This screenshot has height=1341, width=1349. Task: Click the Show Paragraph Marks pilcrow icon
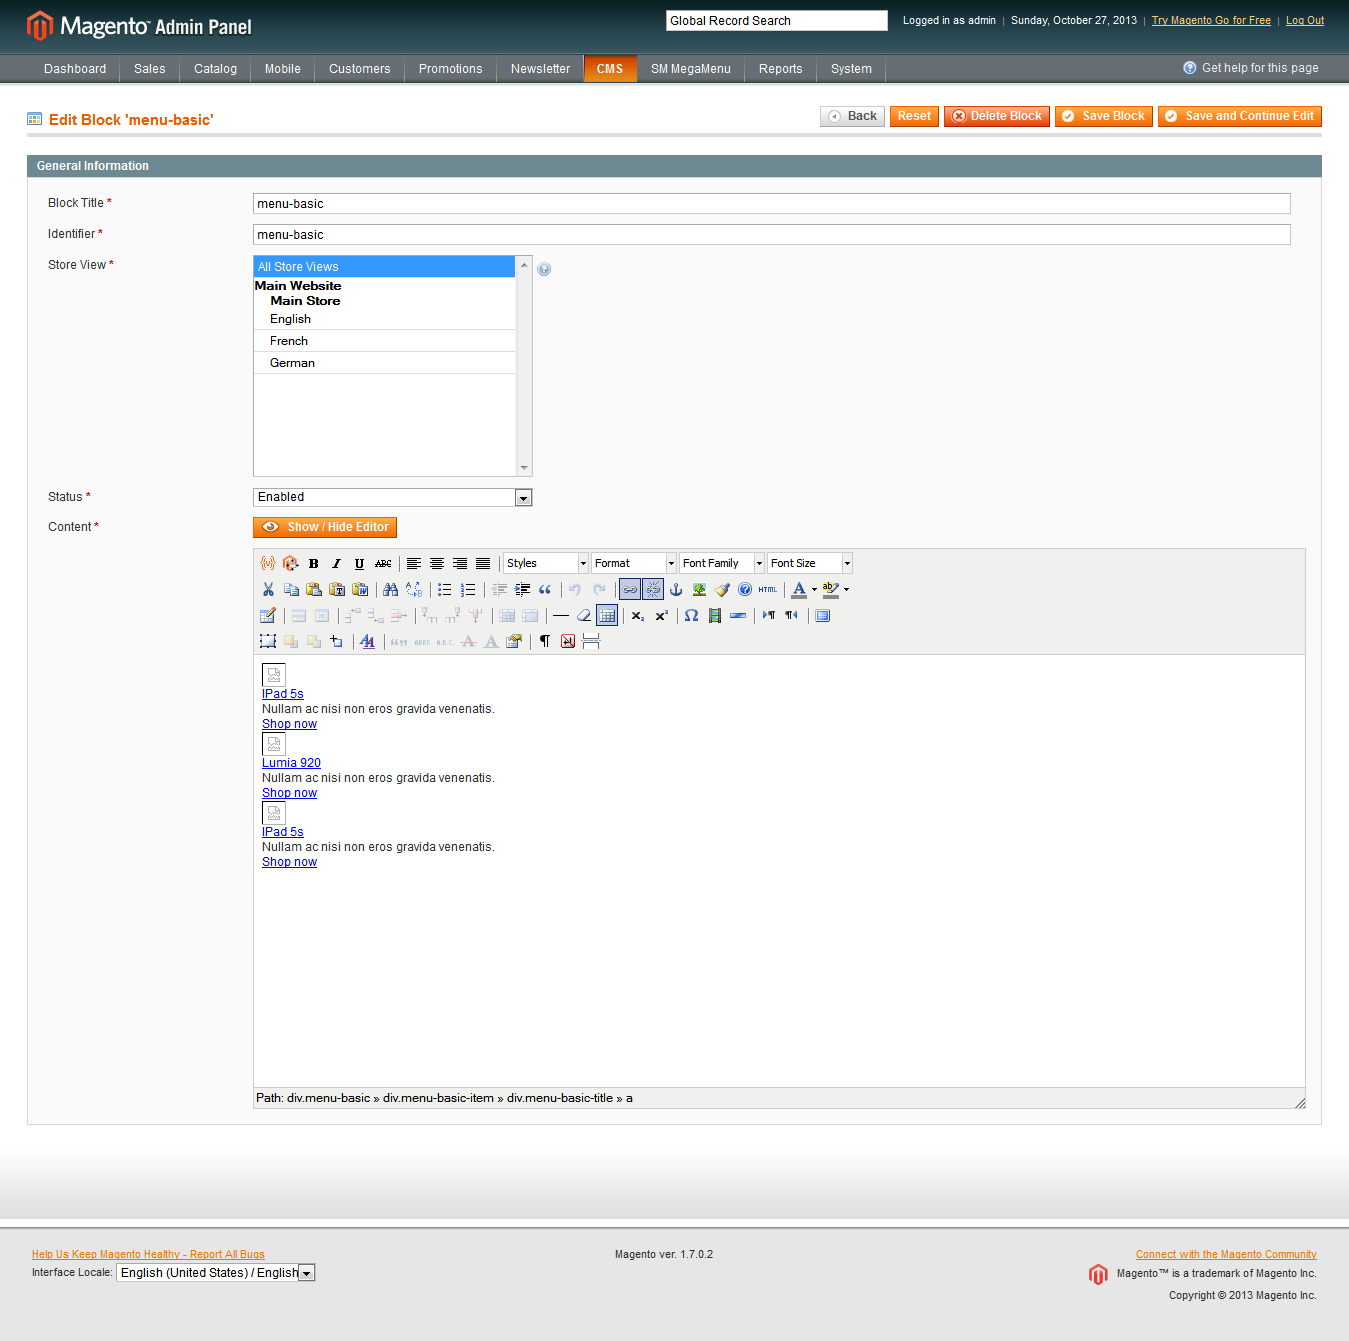(545, 642)
